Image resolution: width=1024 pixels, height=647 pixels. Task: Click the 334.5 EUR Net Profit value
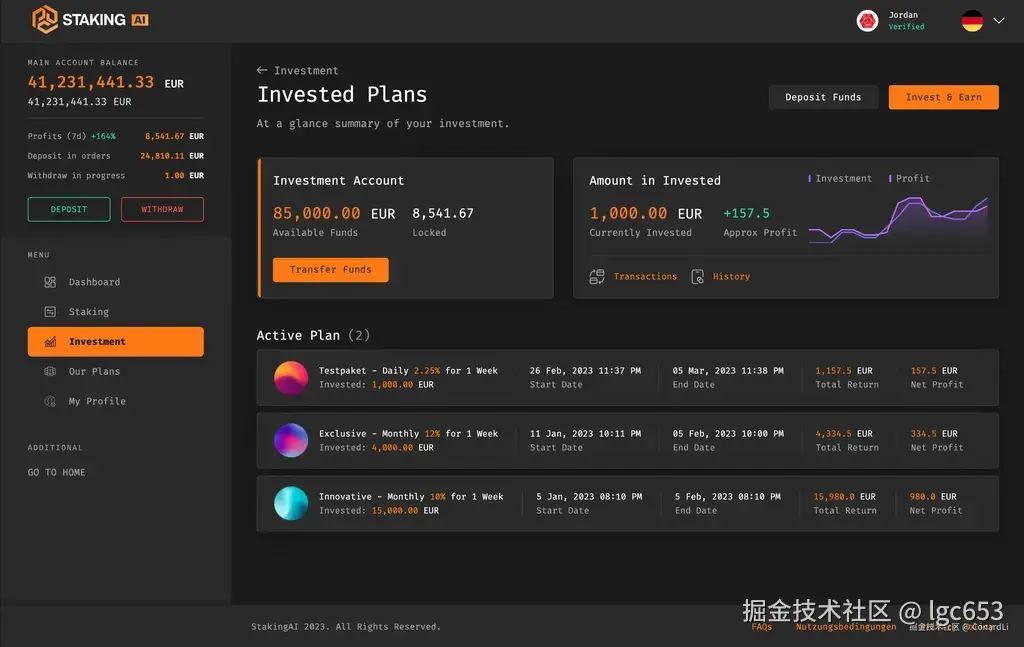click(934, 434)
